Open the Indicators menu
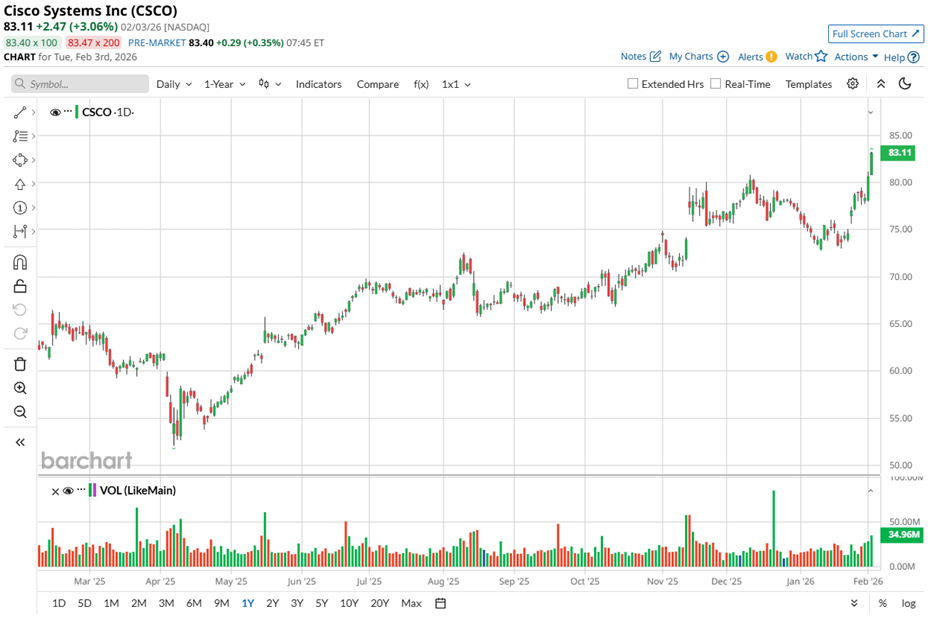The image size is (937, 621). pyautogui.click(x=319, y=84)
